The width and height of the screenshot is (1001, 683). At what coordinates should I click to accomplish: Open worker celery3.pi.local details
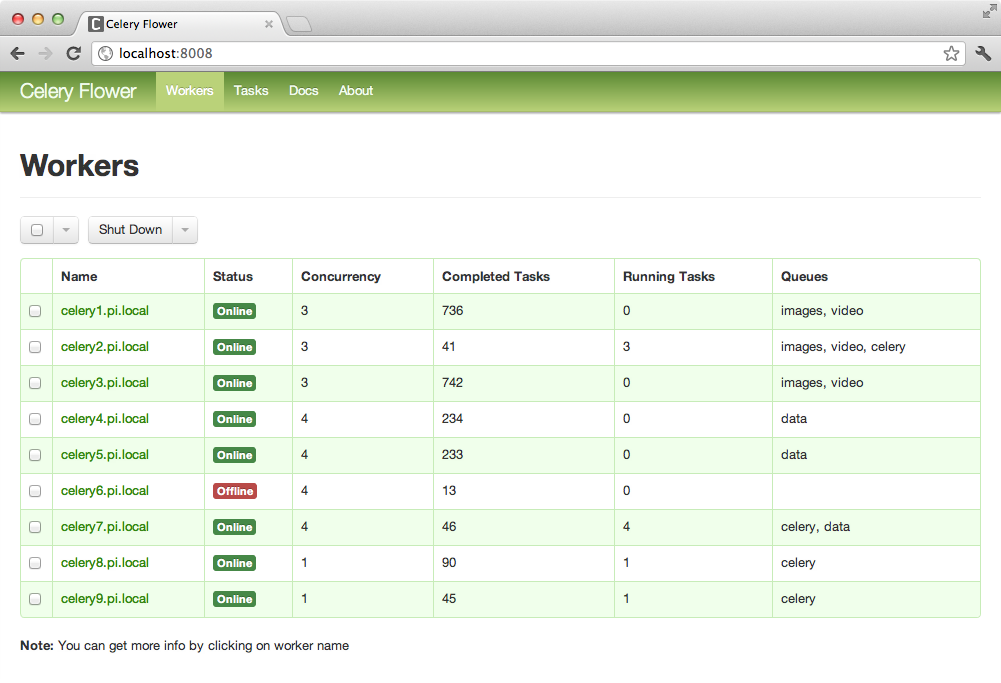click(105, 383)
